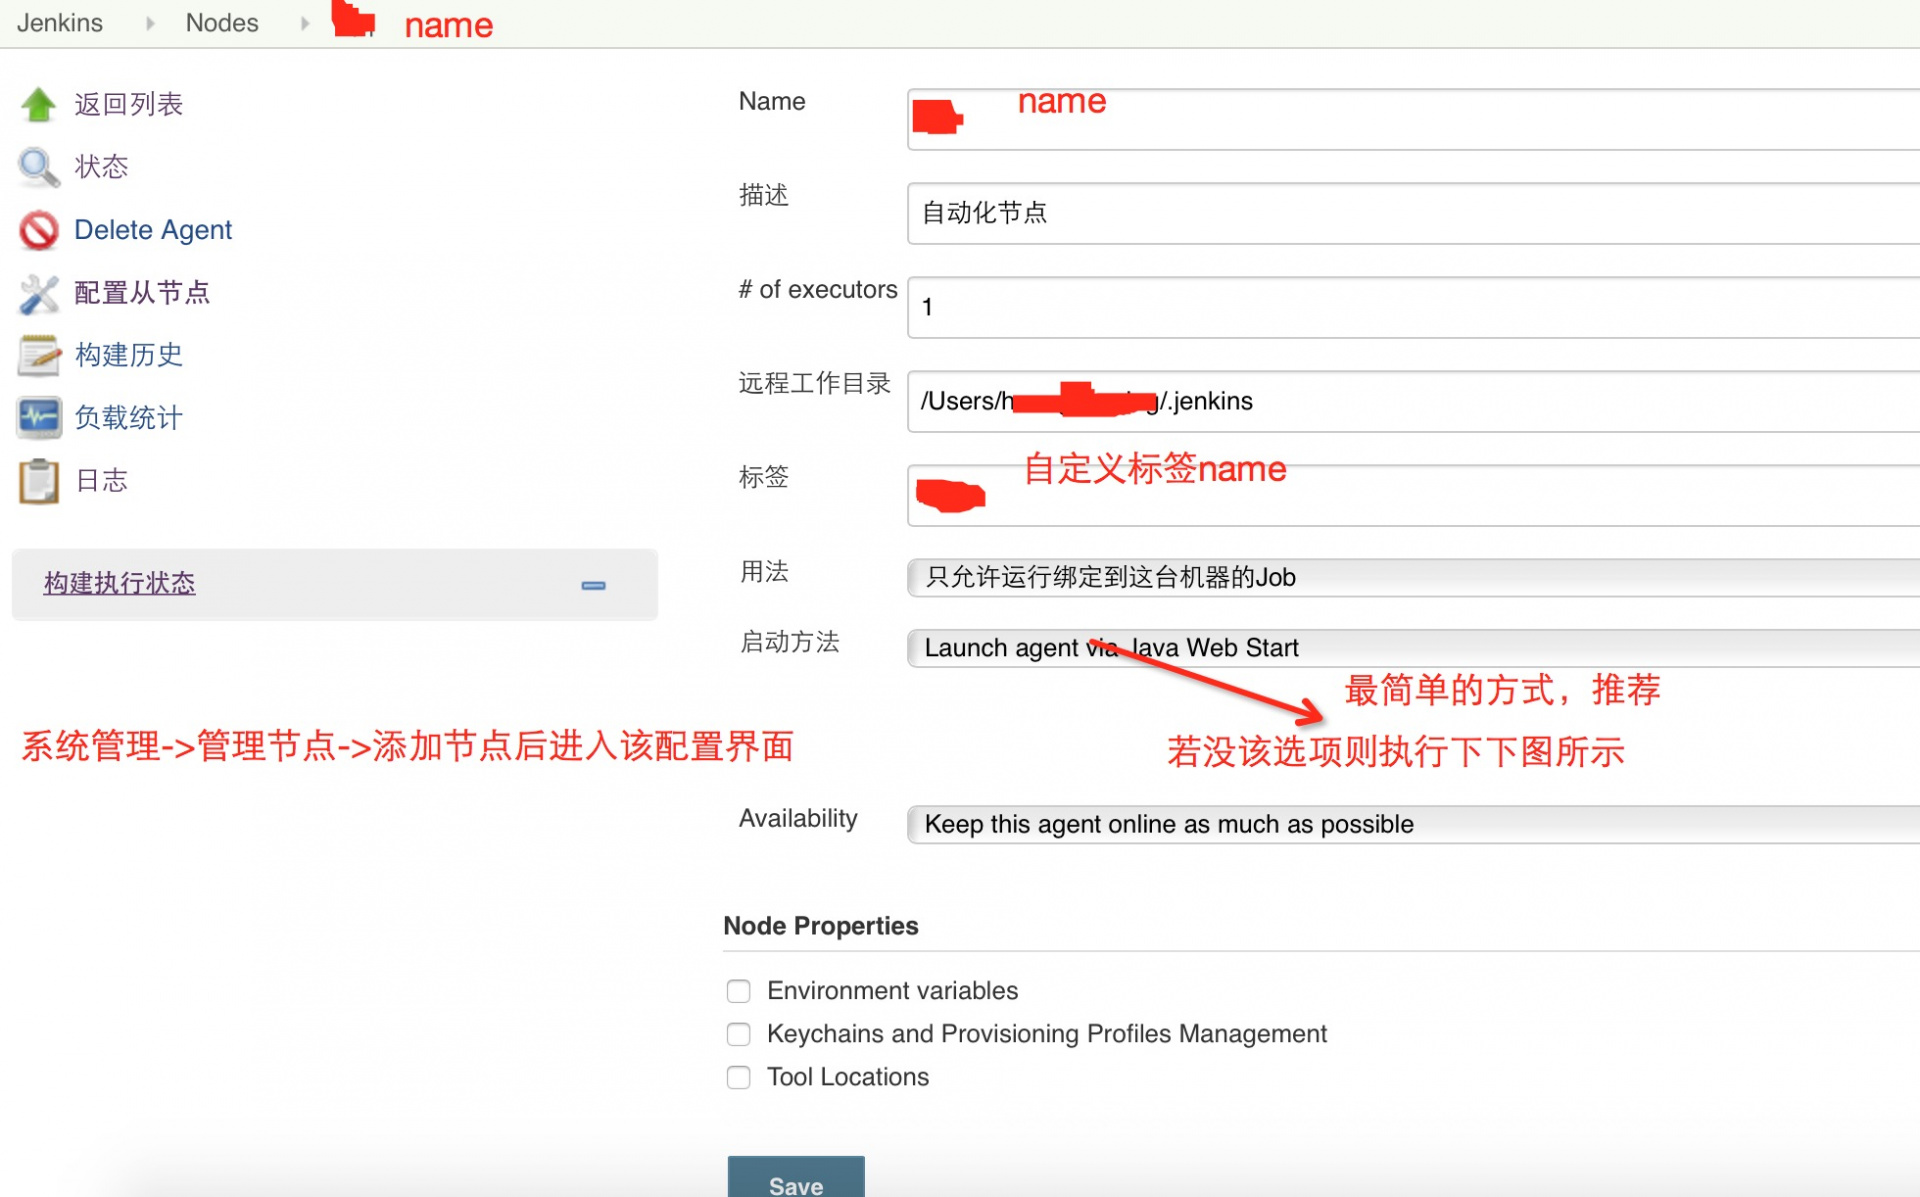Open the 用法 dropdown
The width and height of the screenshot is (1920, 1197).
tap(1413, 577)
